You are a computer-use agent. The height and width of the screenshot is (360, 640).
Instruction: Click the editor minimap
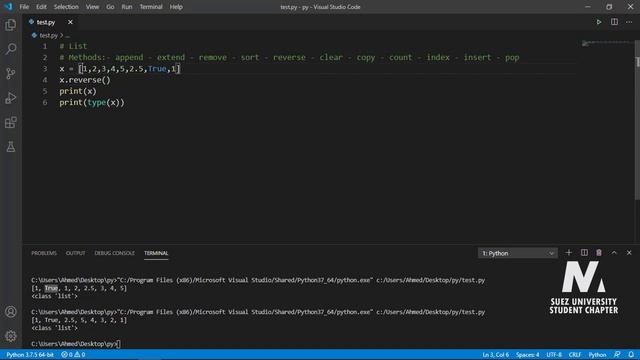click(x=607, y=44)
